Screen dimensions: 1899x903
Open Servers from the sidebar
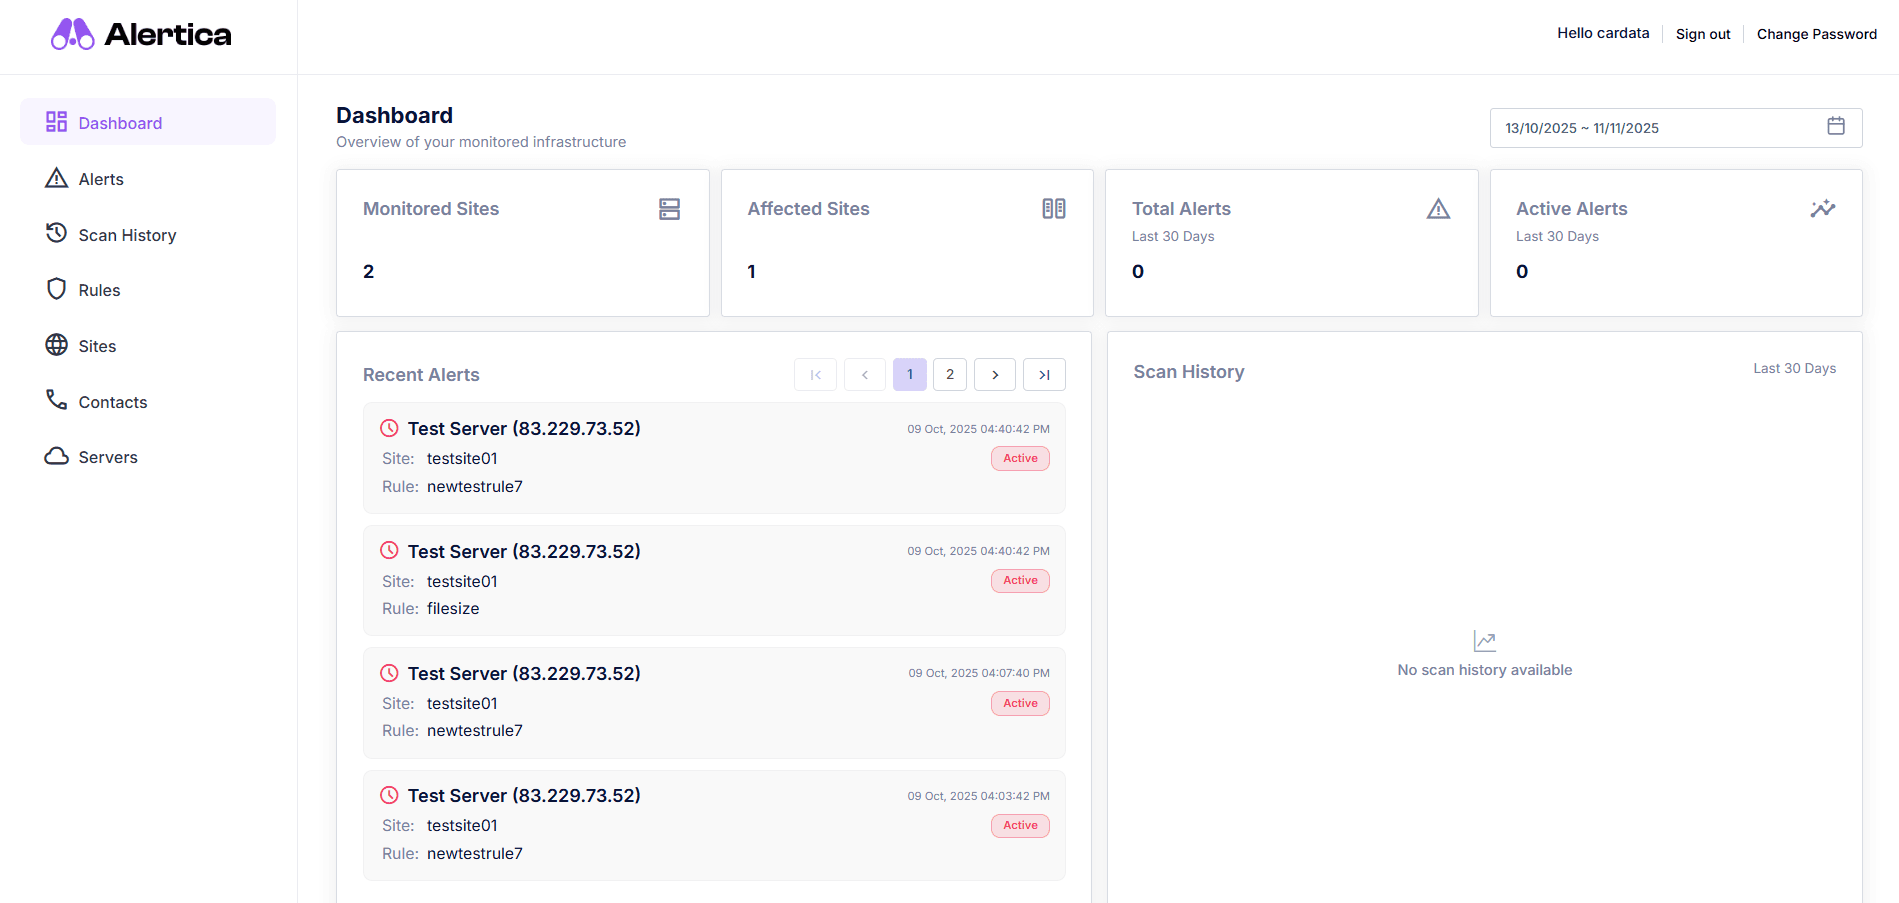click(108, 457)
